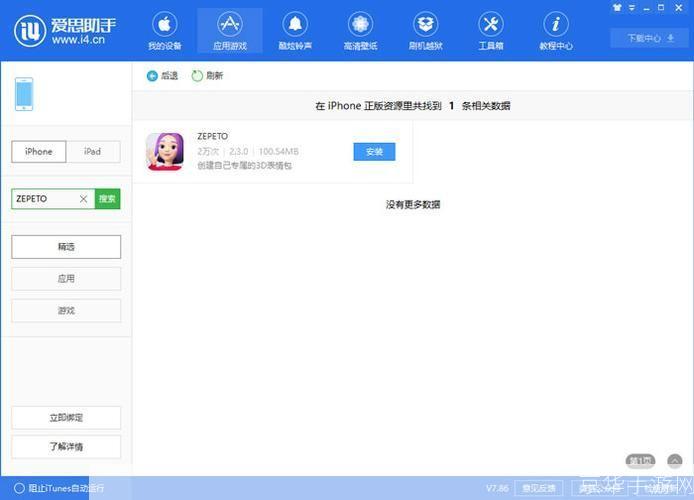694x500 pixels.
Task: Open the 刷机越狱 flash & jailbreak section
Action: tap(426, 31)
